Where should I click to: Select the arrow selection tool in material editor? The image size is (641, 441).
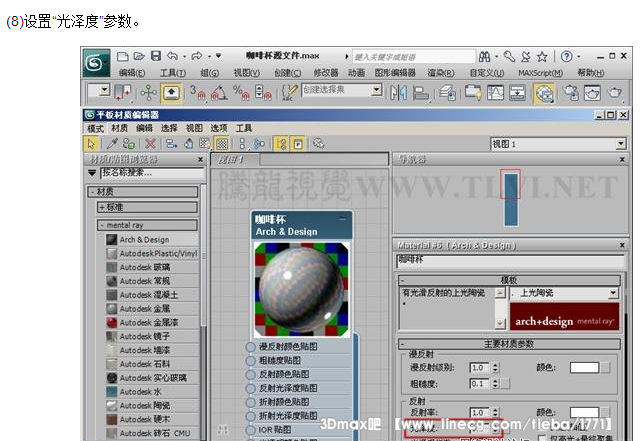(x=91, y=143)
